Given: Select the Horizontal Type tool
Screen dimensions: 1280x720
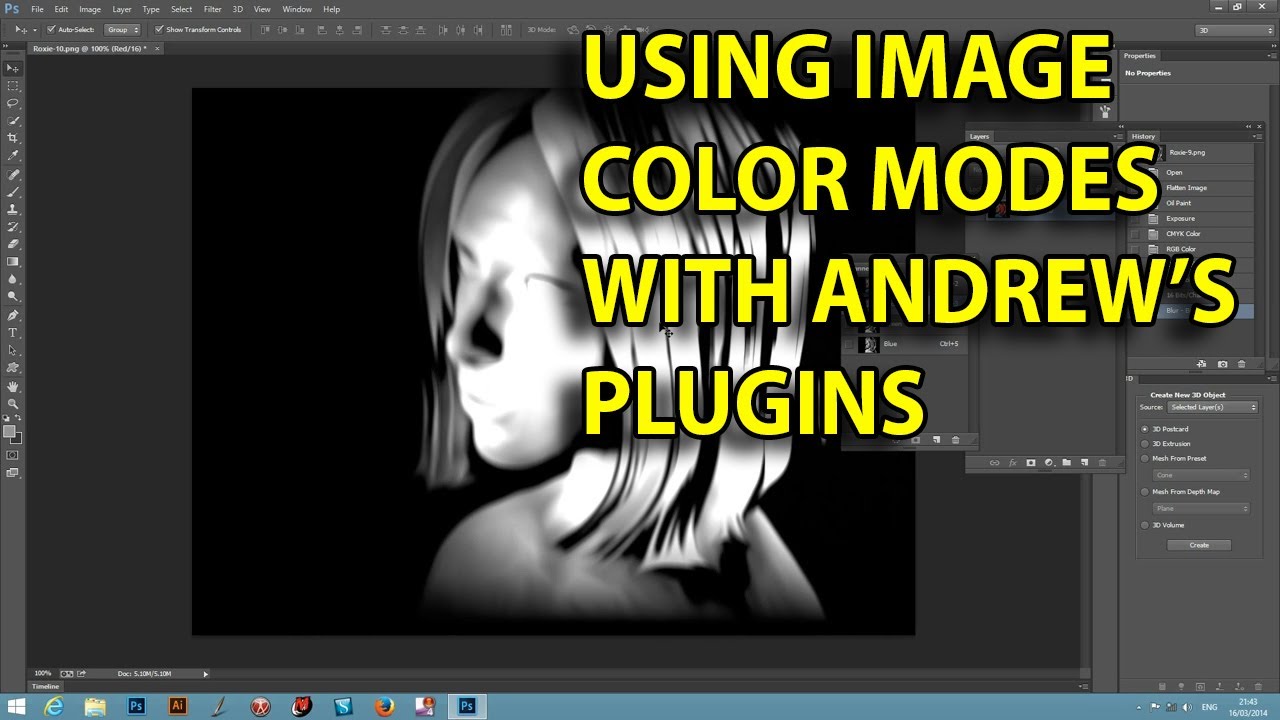Looking at the screenshot, I should click(x=13, y=332).
